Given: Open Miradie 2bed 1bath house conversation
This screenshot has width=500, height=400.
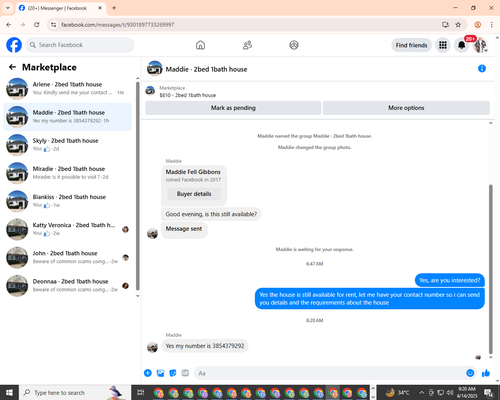Looking at the screenshot, I should point(67,173).
